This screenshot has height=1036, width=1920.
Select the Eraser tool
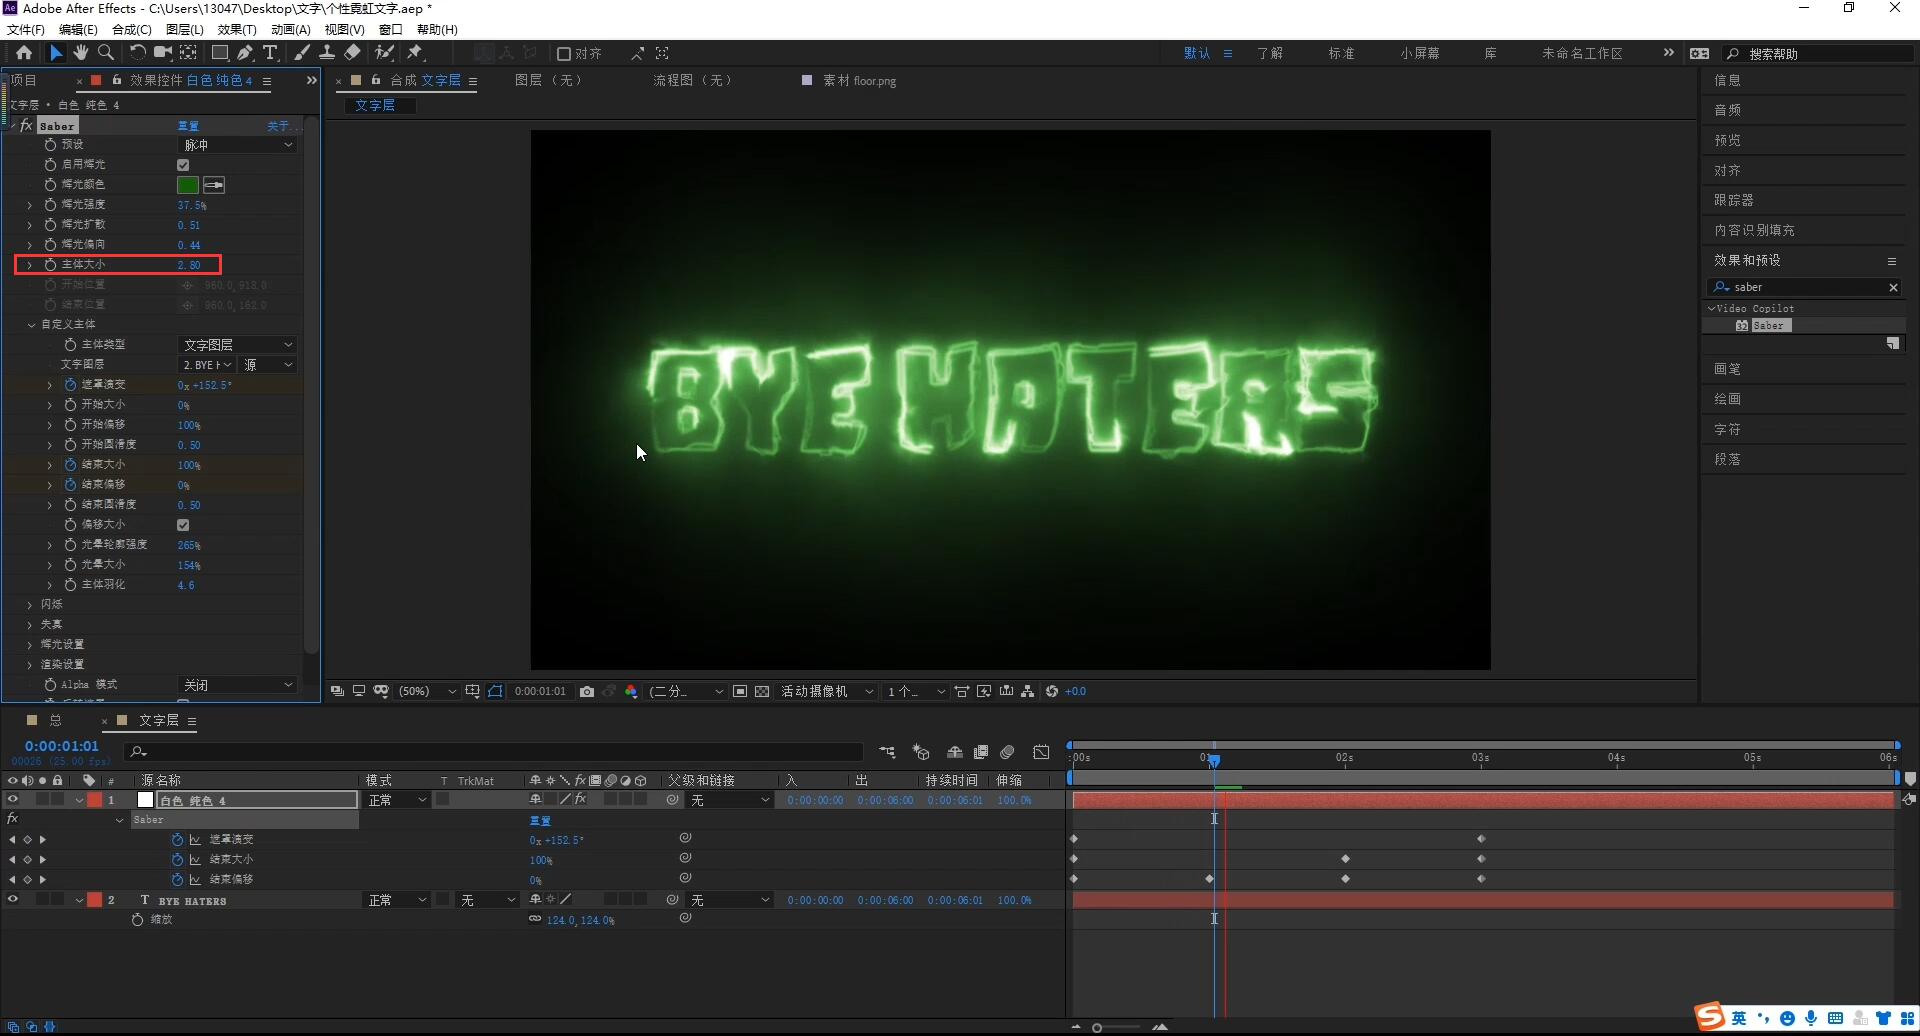pyautogui.click(x=353, y=53)
